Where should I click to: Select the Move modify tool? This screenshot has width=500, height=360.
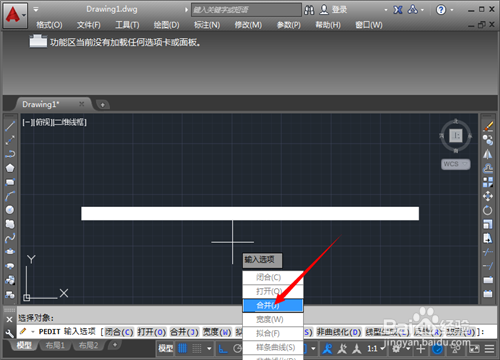(x=488, y=196)
